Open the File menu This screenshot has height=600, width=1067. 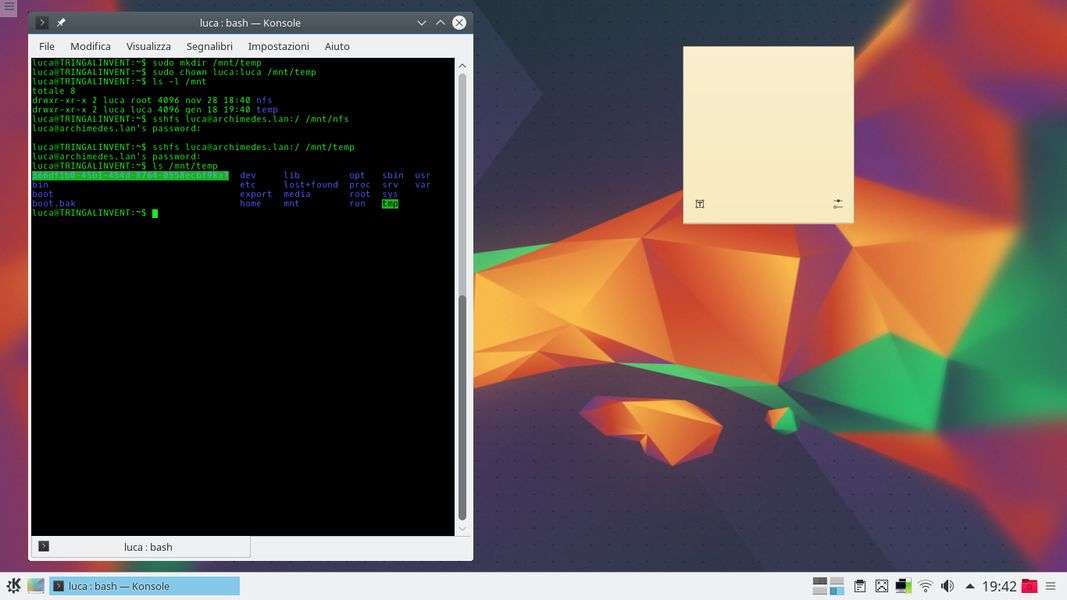tap(47, 46)
